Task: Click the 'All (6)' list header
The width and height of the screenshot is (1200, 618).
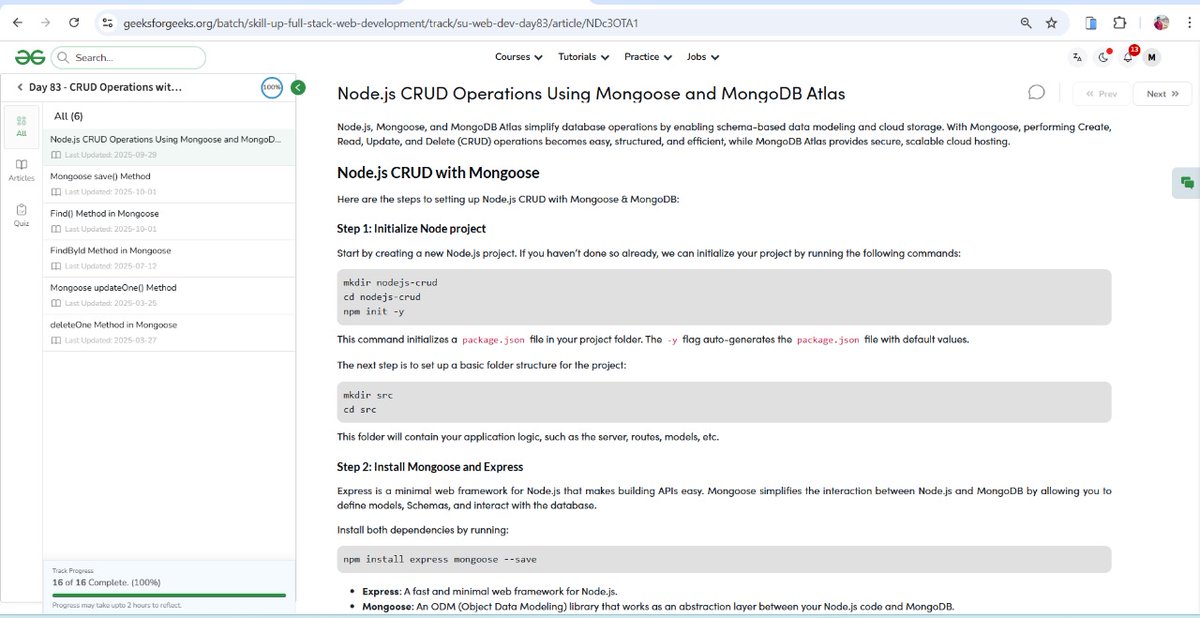Action: 69,116
